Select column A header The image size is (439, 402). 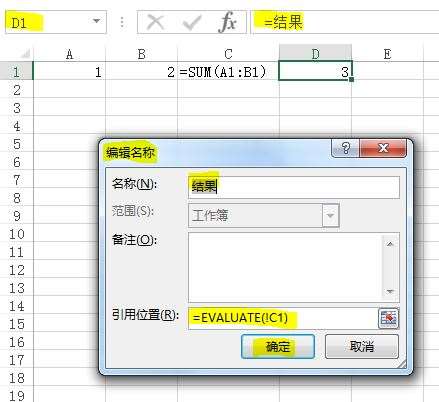pos(69,54)
